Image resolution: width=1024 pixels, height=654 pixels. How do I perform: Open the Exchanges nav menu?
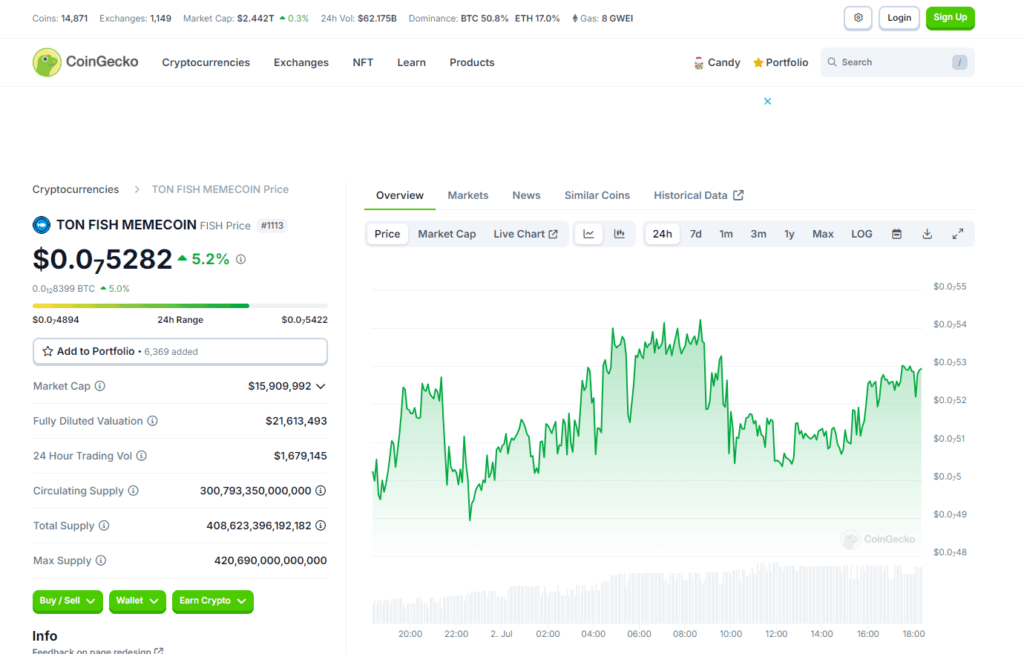tap(301, 63)
